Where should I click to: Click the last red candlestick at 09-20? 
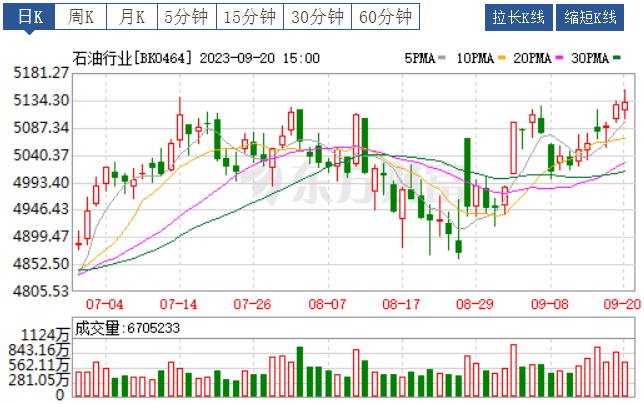tap(625, 106)
